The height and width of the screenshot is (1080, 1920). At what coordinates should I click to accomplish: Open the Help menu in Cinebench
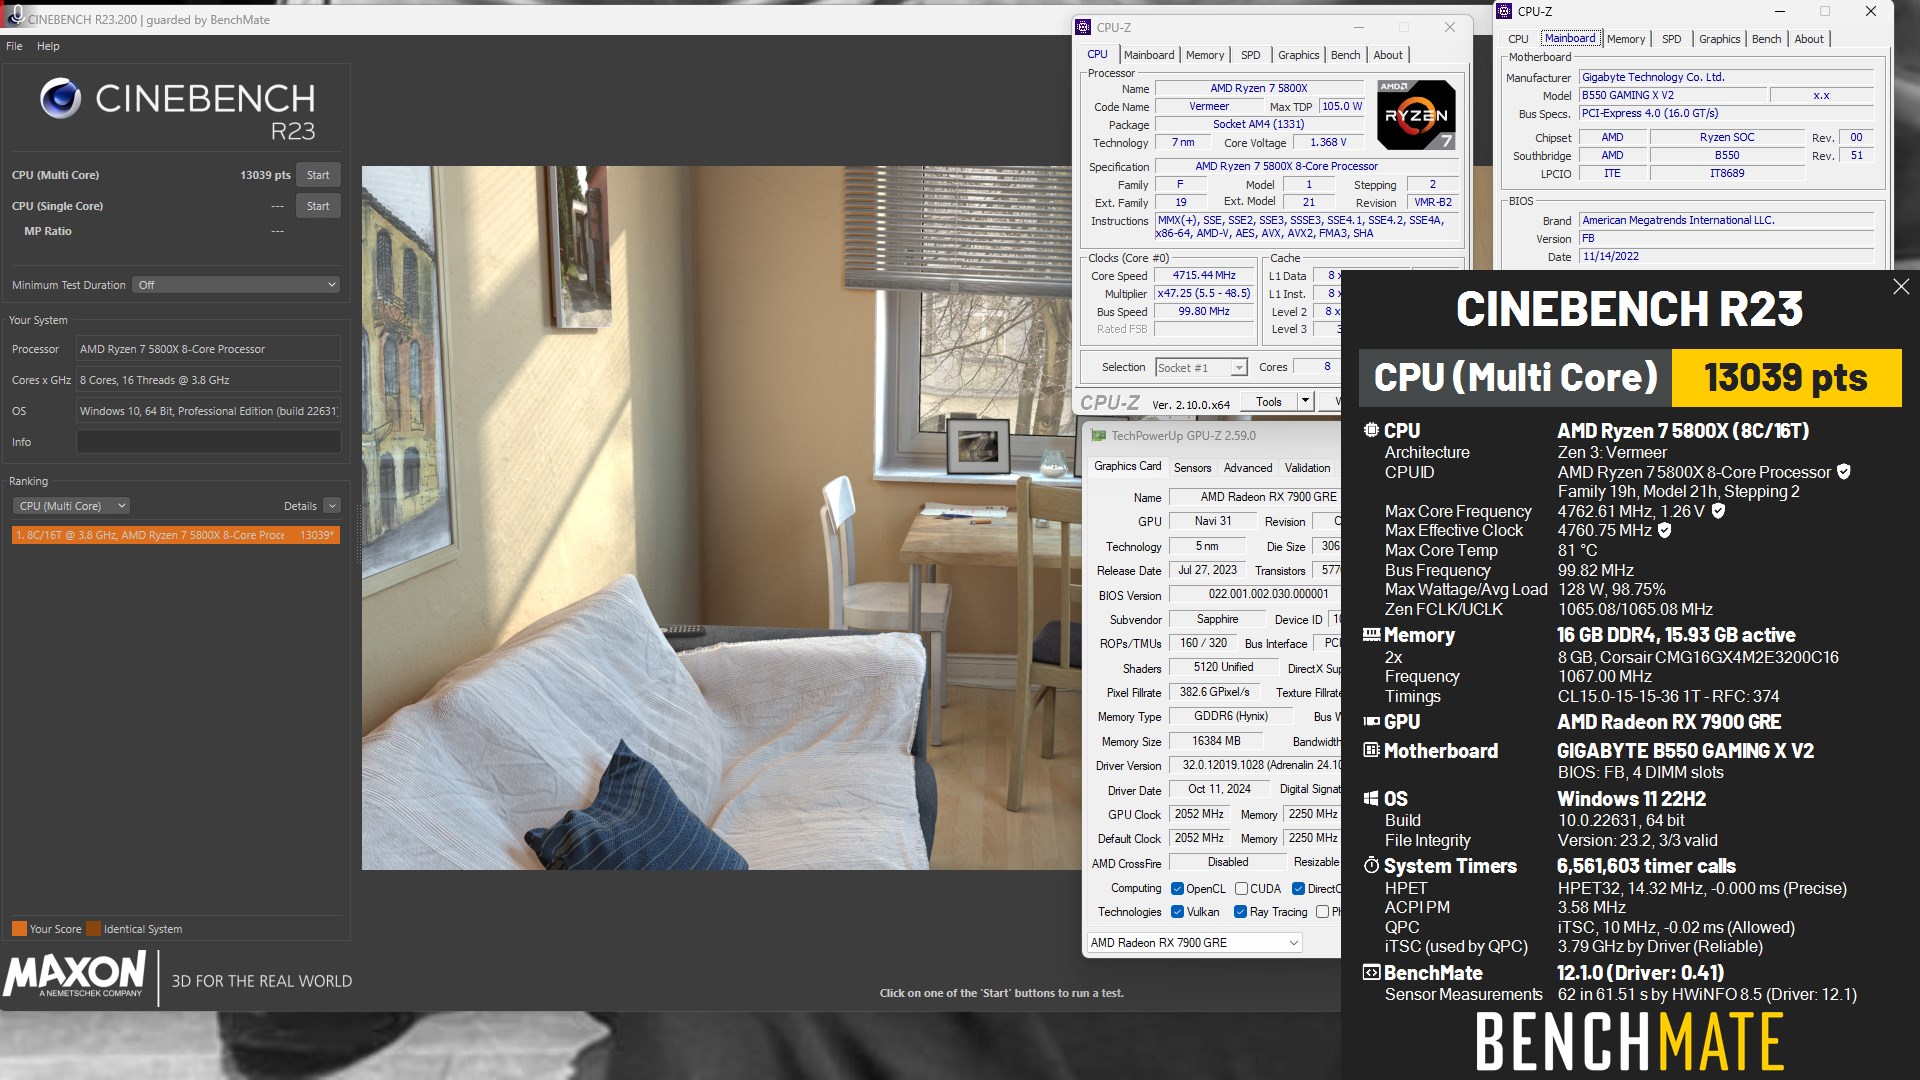click(48, 46)
